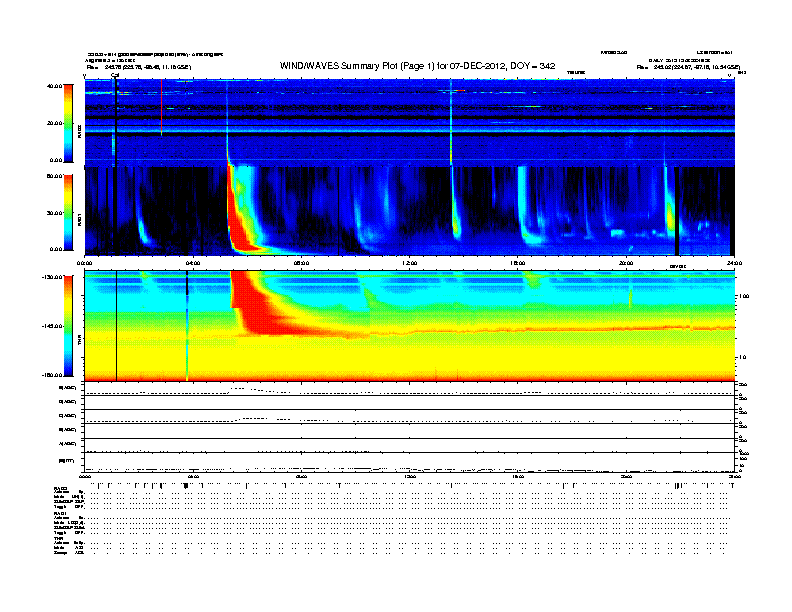The image size is (792, 612).
Task: Click the RAD1 panel color scale bar
Action: tap(68, 213)
